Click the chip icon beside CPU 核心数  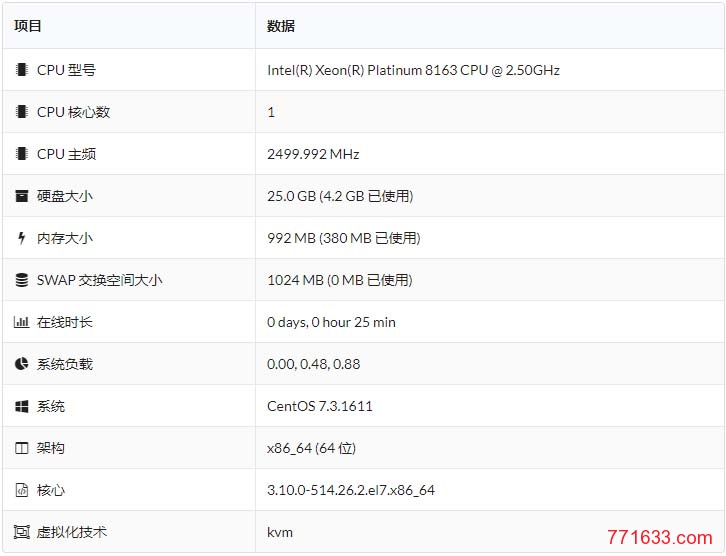pyautogui.click(x=21, y=112)
